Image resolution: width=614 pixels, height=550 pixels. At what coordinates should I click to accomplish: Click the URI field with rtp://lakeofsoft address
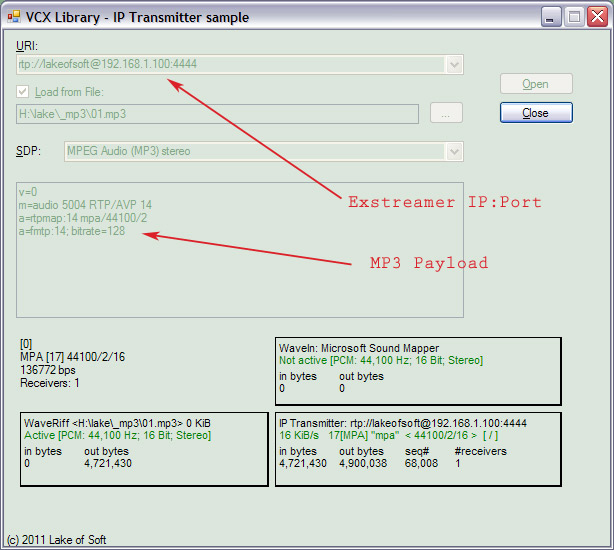click(x=240, y=64)
